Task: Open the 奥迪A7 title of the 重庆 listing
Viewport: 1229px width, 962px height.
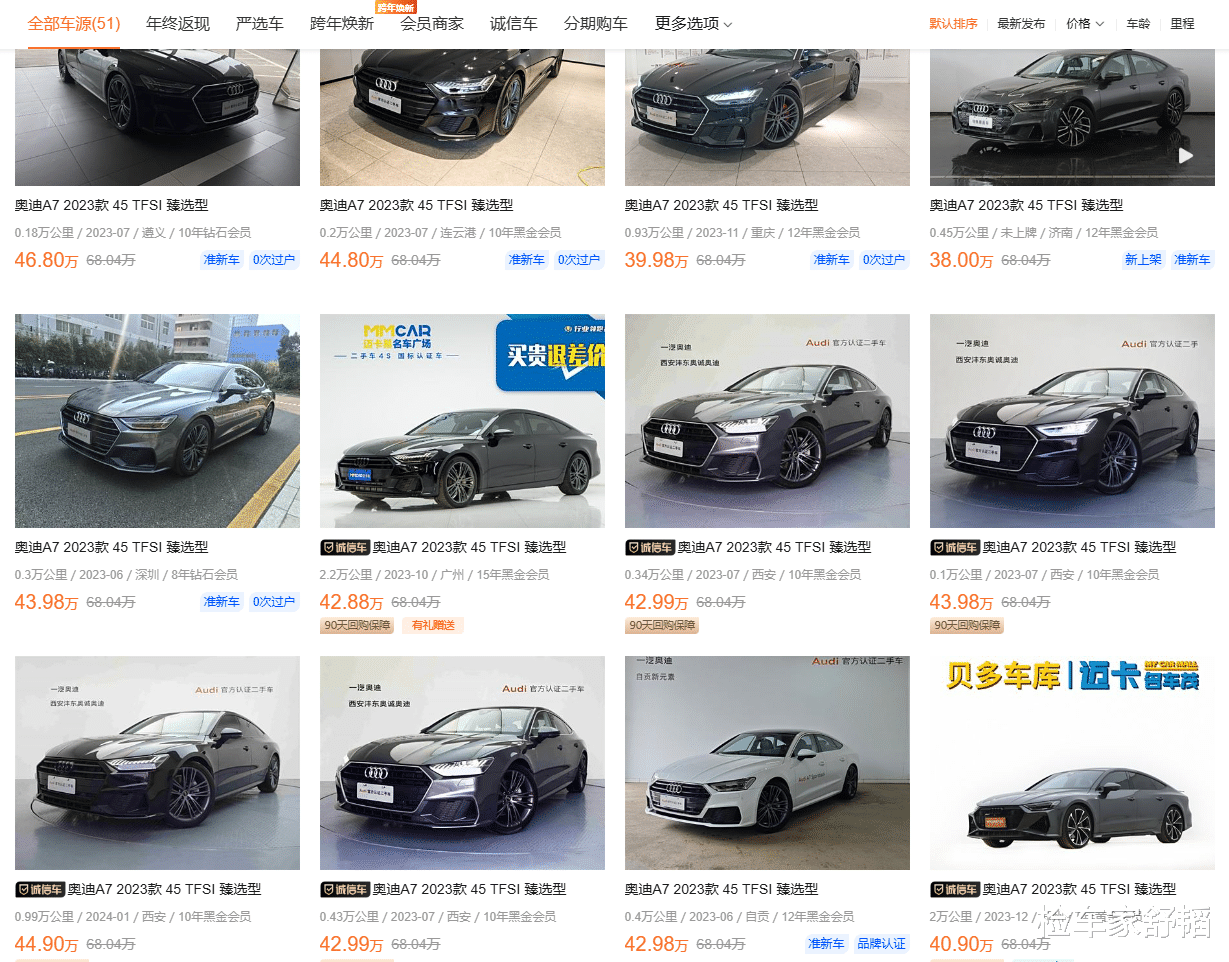Action: 722,205
